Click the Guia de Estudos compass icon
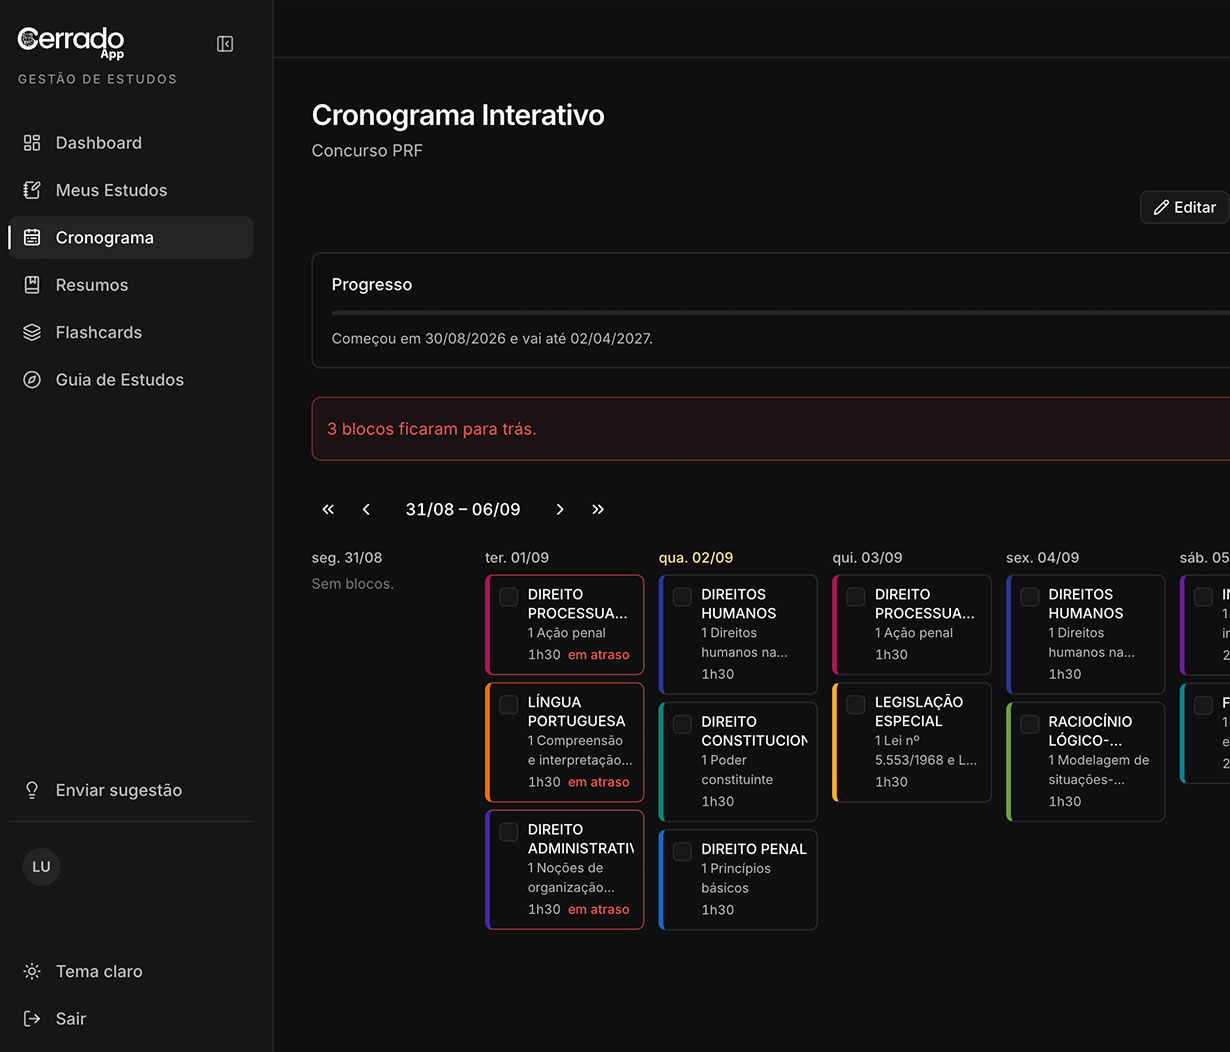Image resolution: width=1230 pixels, height=1052 pixels. point(32,380)
